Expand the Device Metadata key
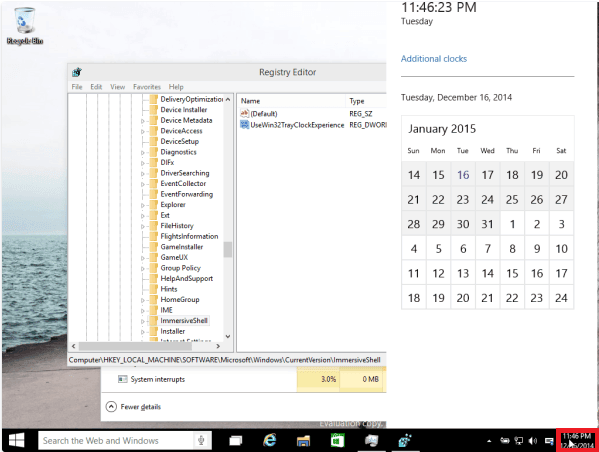The image size is (599, 452). pyautogui.click(x=143, y=121)
